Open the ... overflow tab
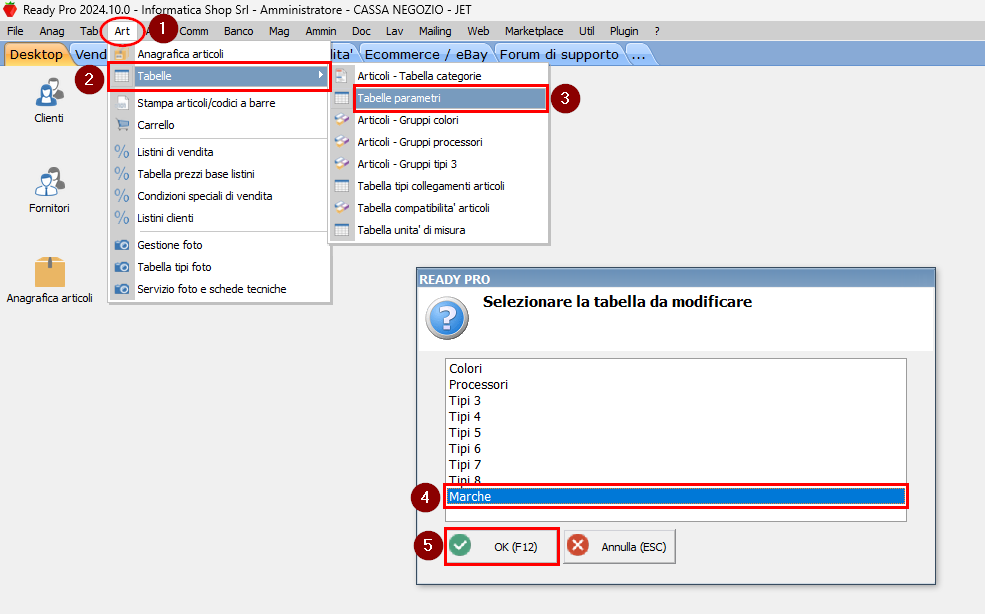This screenshot has width=985, height=614. coord(639,55)
